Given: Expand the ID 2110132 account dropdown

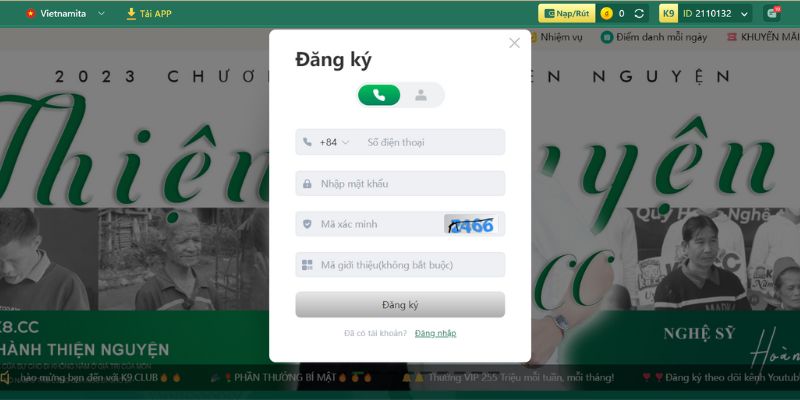Looking at the screenshot, I should [705, 14].
